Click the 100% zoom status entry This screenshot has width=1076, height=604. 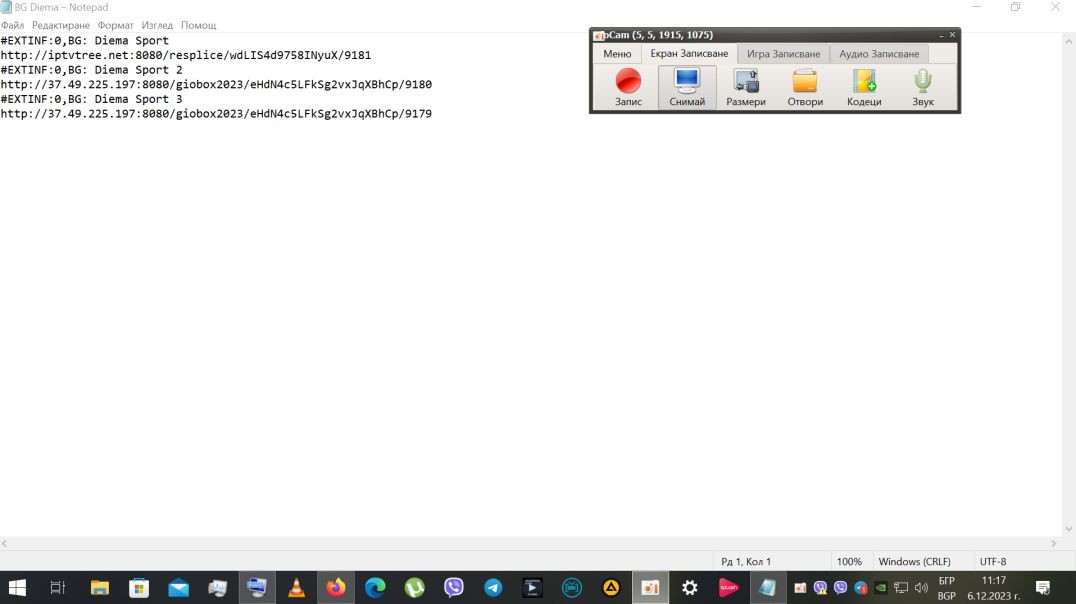[x=849, y=561]
